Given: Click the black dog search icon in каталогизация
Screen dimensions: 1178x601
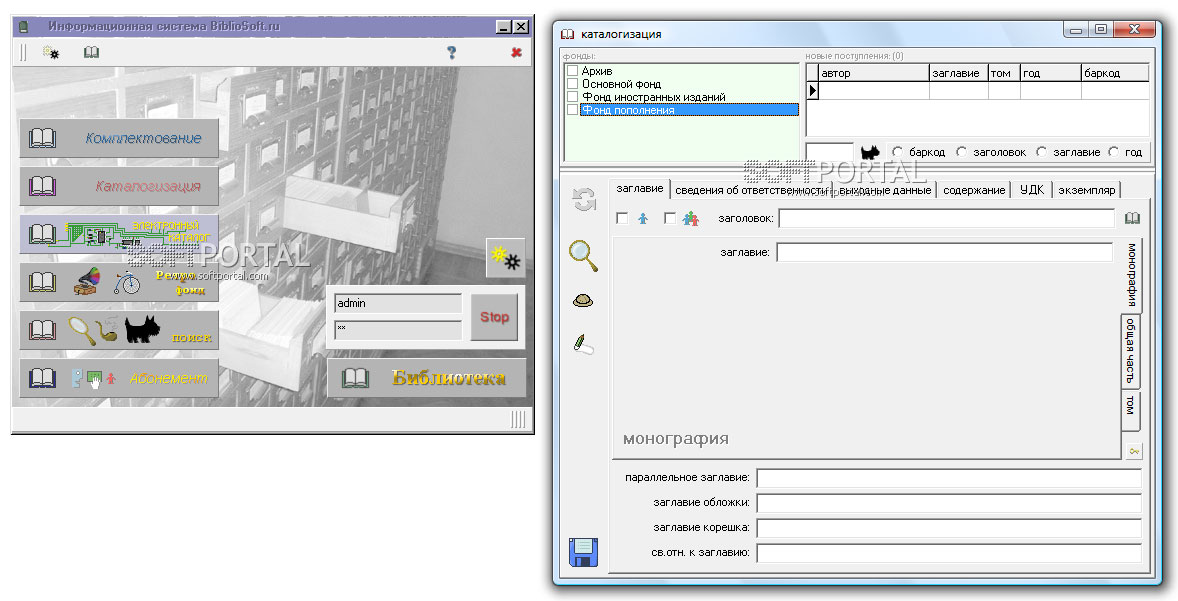Looking at the screenshot, I should pos(870,152).
